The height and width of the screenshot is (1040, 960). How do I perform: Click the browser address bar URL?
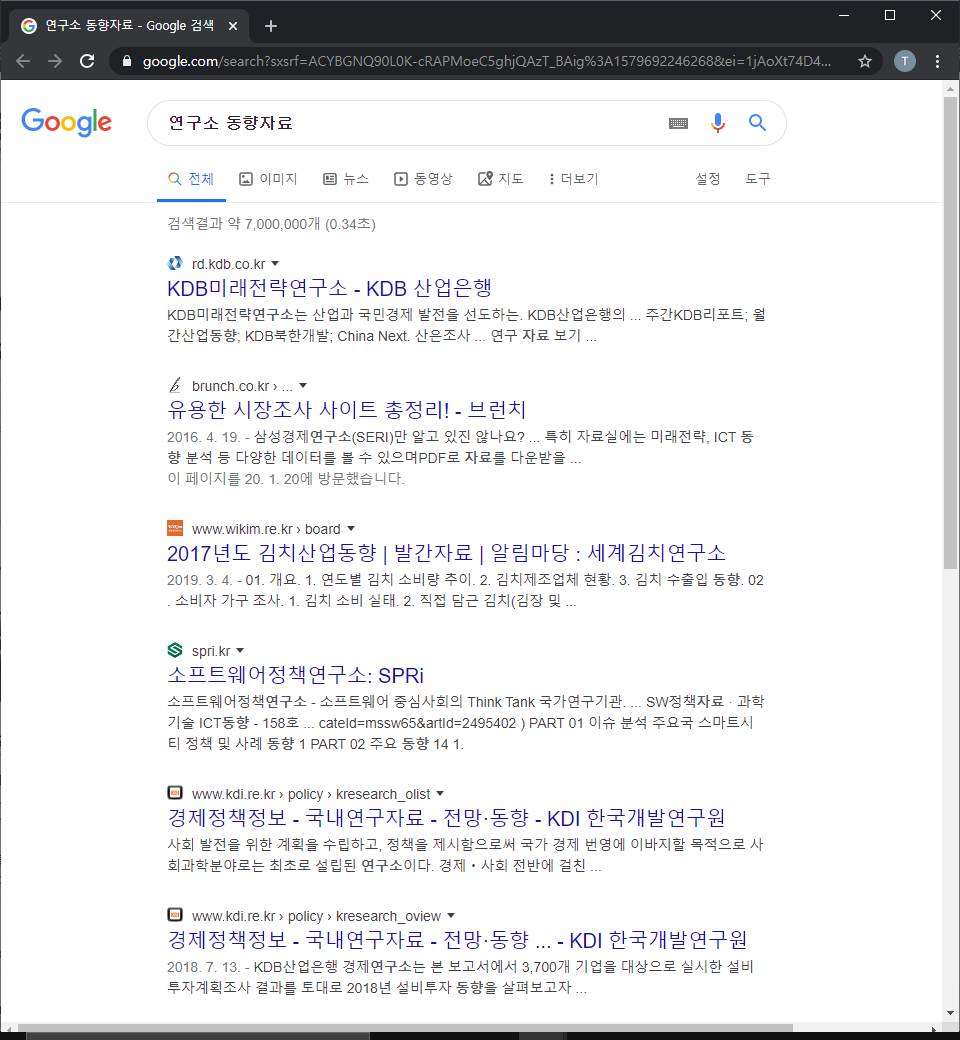pos(486,62)
